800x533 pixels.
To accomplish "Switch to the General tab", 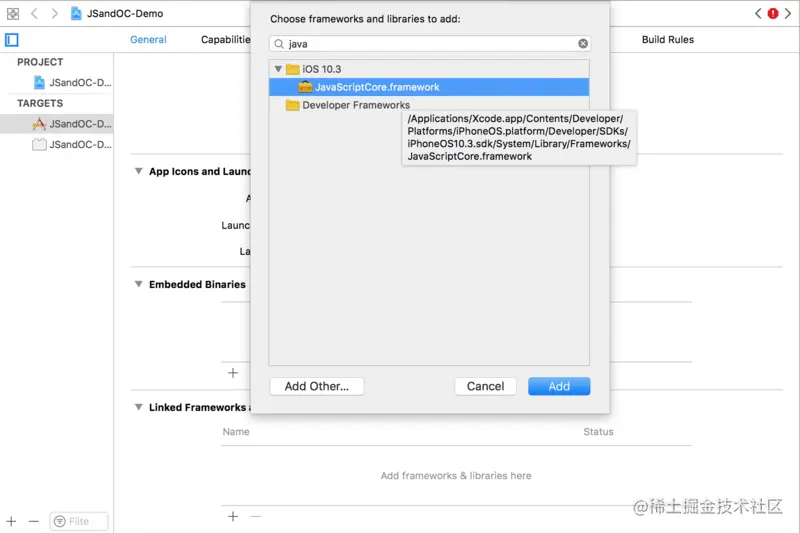I will point(148,40).
